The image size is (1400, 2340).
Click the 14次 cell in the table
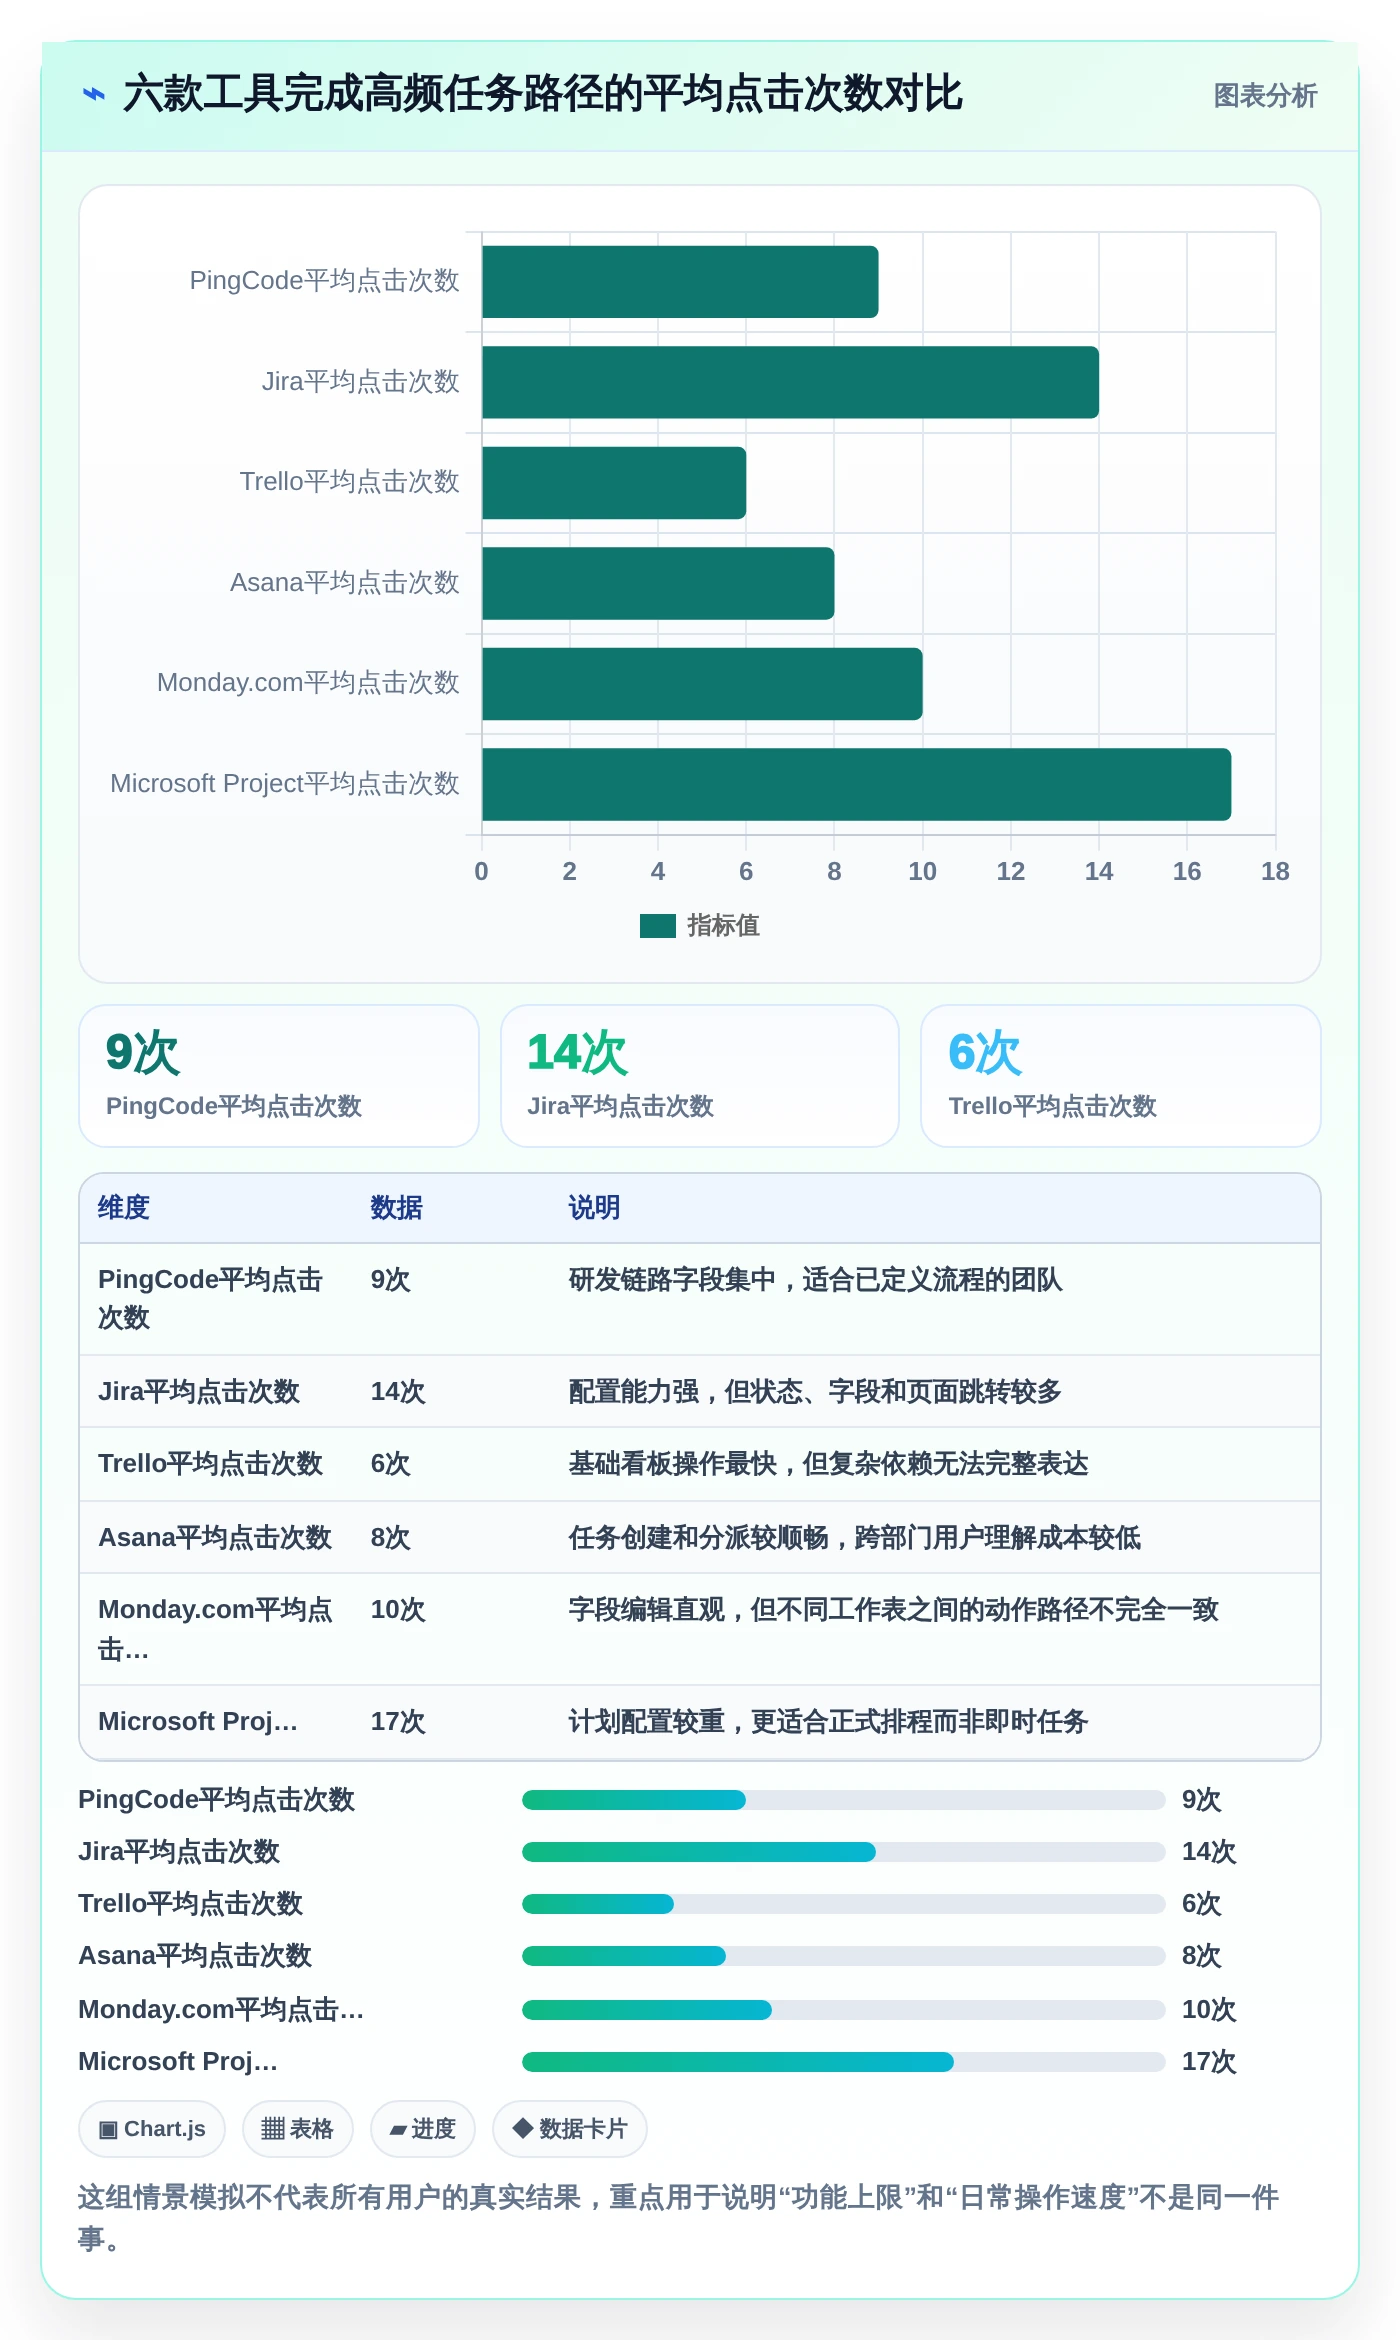pyautogui.click(x=398, y=1392)
